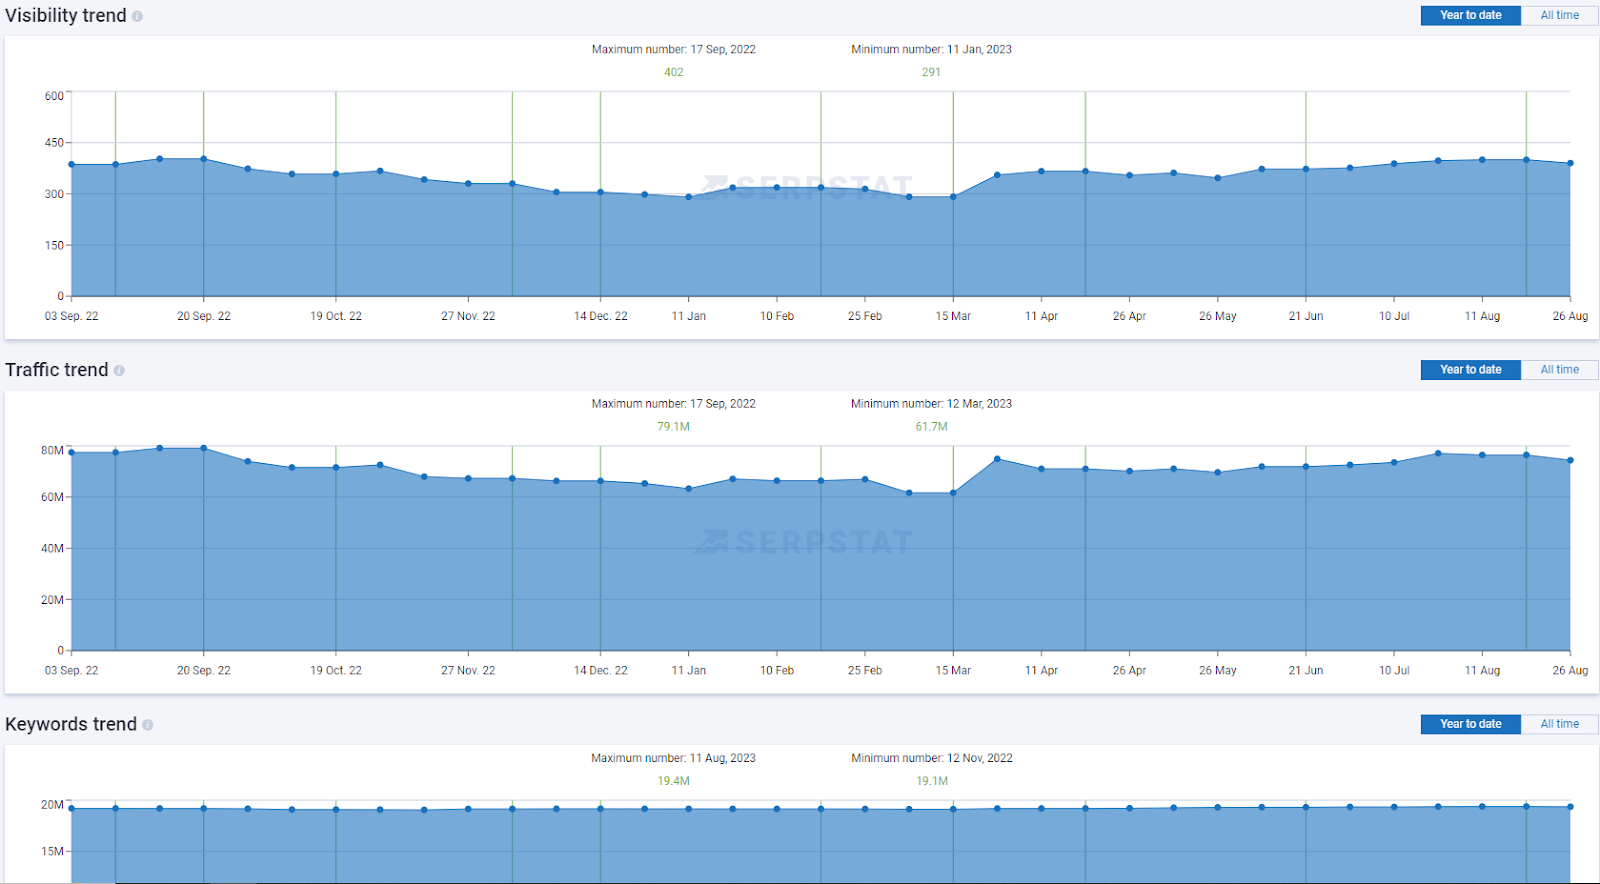Select 11 Jan marker on Visibility chart axis
Viewport: 1600px width, 884px height.
click(689, 316)
